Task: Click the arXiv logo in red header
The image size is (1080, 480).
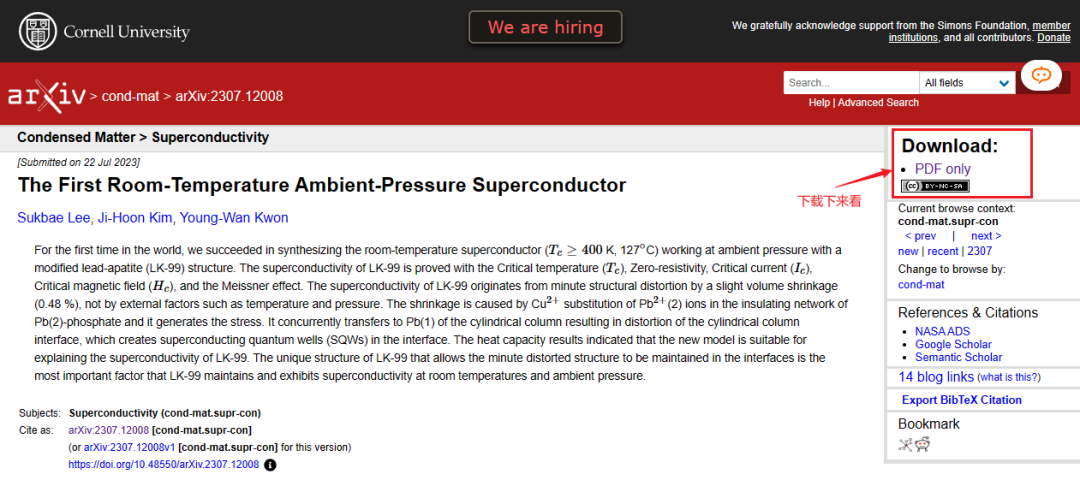Action: 44,96
